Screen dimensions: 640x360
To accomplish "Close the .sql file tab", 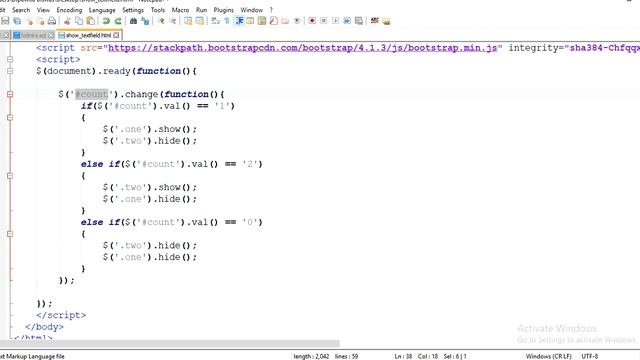I will pos(51,36).
